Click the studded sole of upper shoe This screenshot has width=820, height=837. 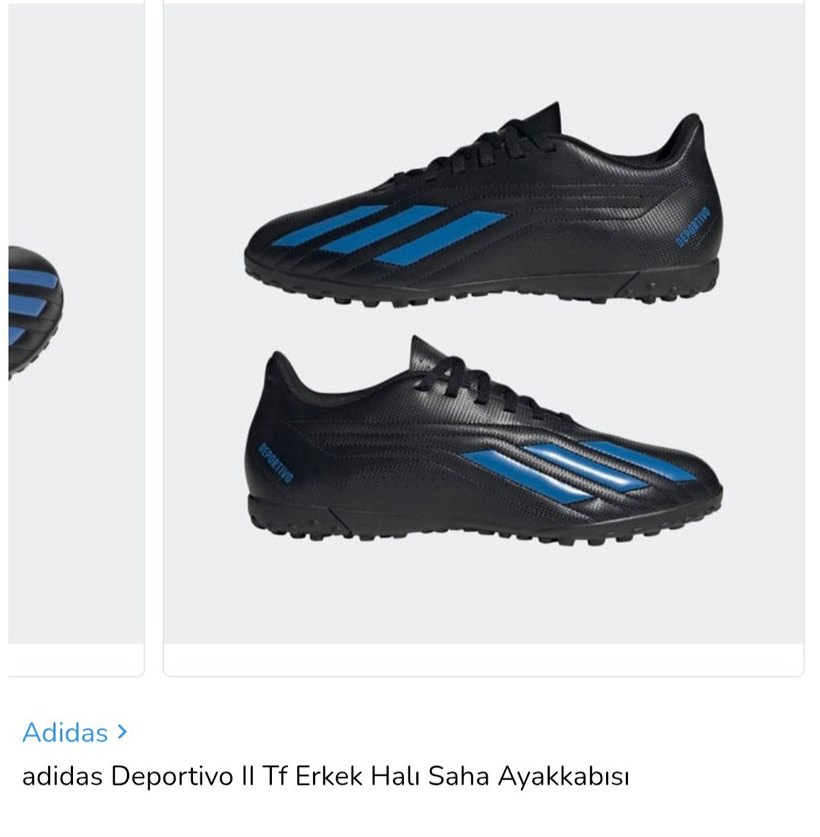483,288
